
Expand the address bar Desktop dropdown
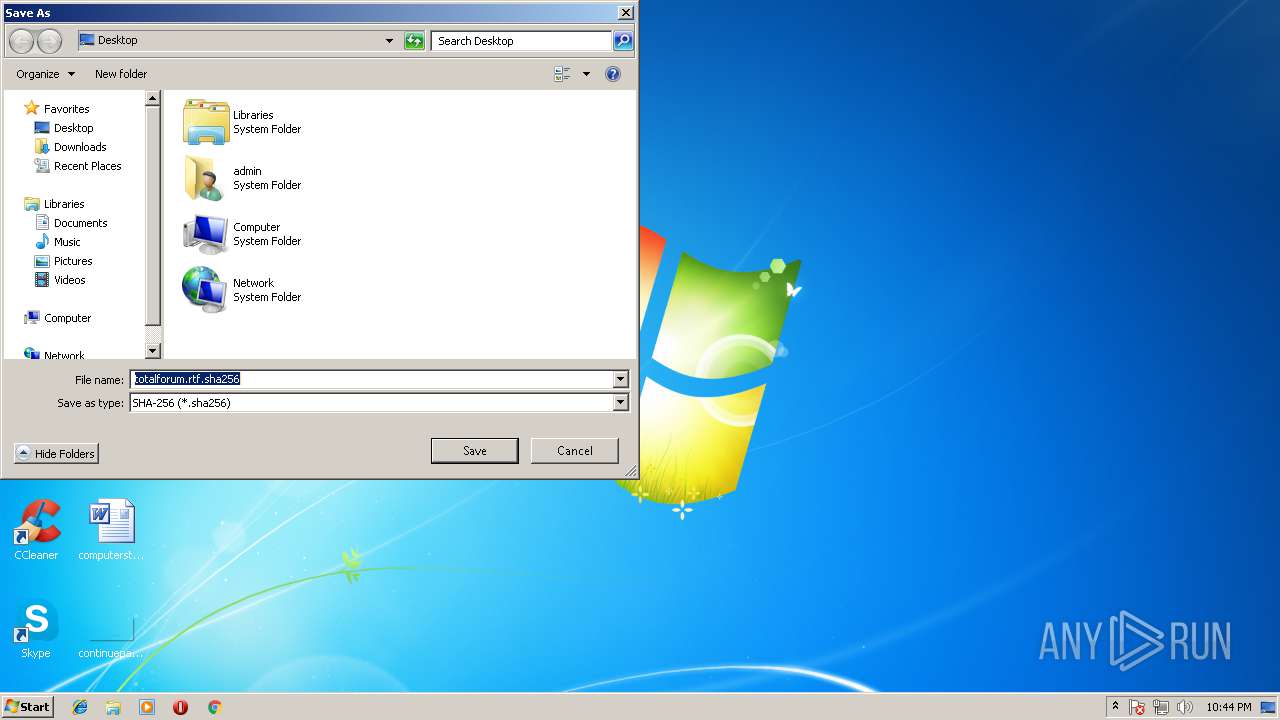389,41
